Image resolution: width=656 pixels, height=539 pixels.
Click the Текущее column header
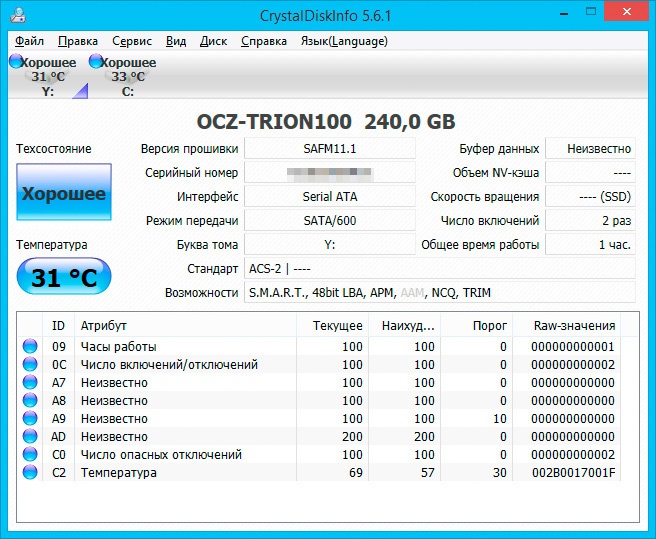[x=333, y=325]
